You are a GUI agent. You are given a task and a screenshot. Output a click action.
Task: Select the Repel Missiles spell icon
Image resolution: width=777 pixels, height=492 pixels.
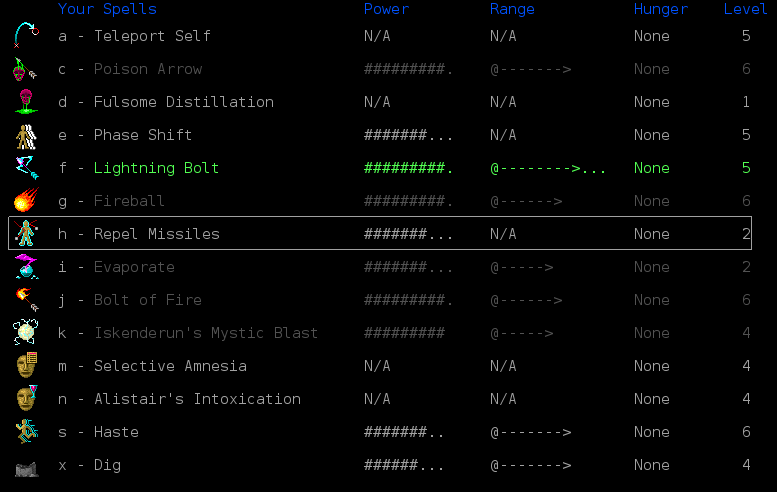coord(26,234)
